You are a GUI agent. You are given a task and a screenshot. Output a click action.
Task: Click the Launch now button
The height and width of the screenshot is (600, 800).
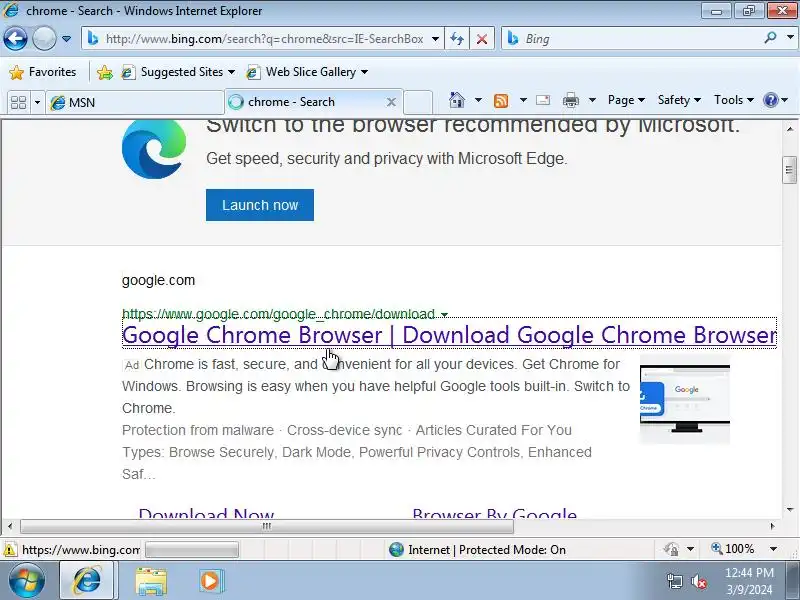click(x=260, y=205)
